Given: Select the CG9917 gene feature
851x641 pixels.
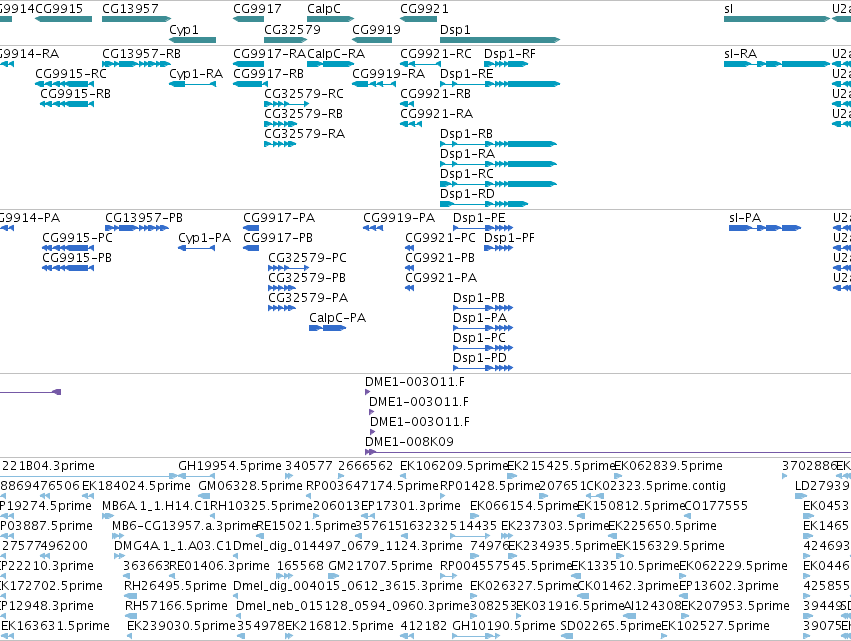Looking at the screenshot, I should pyautogui.click(x=249, y=19).
